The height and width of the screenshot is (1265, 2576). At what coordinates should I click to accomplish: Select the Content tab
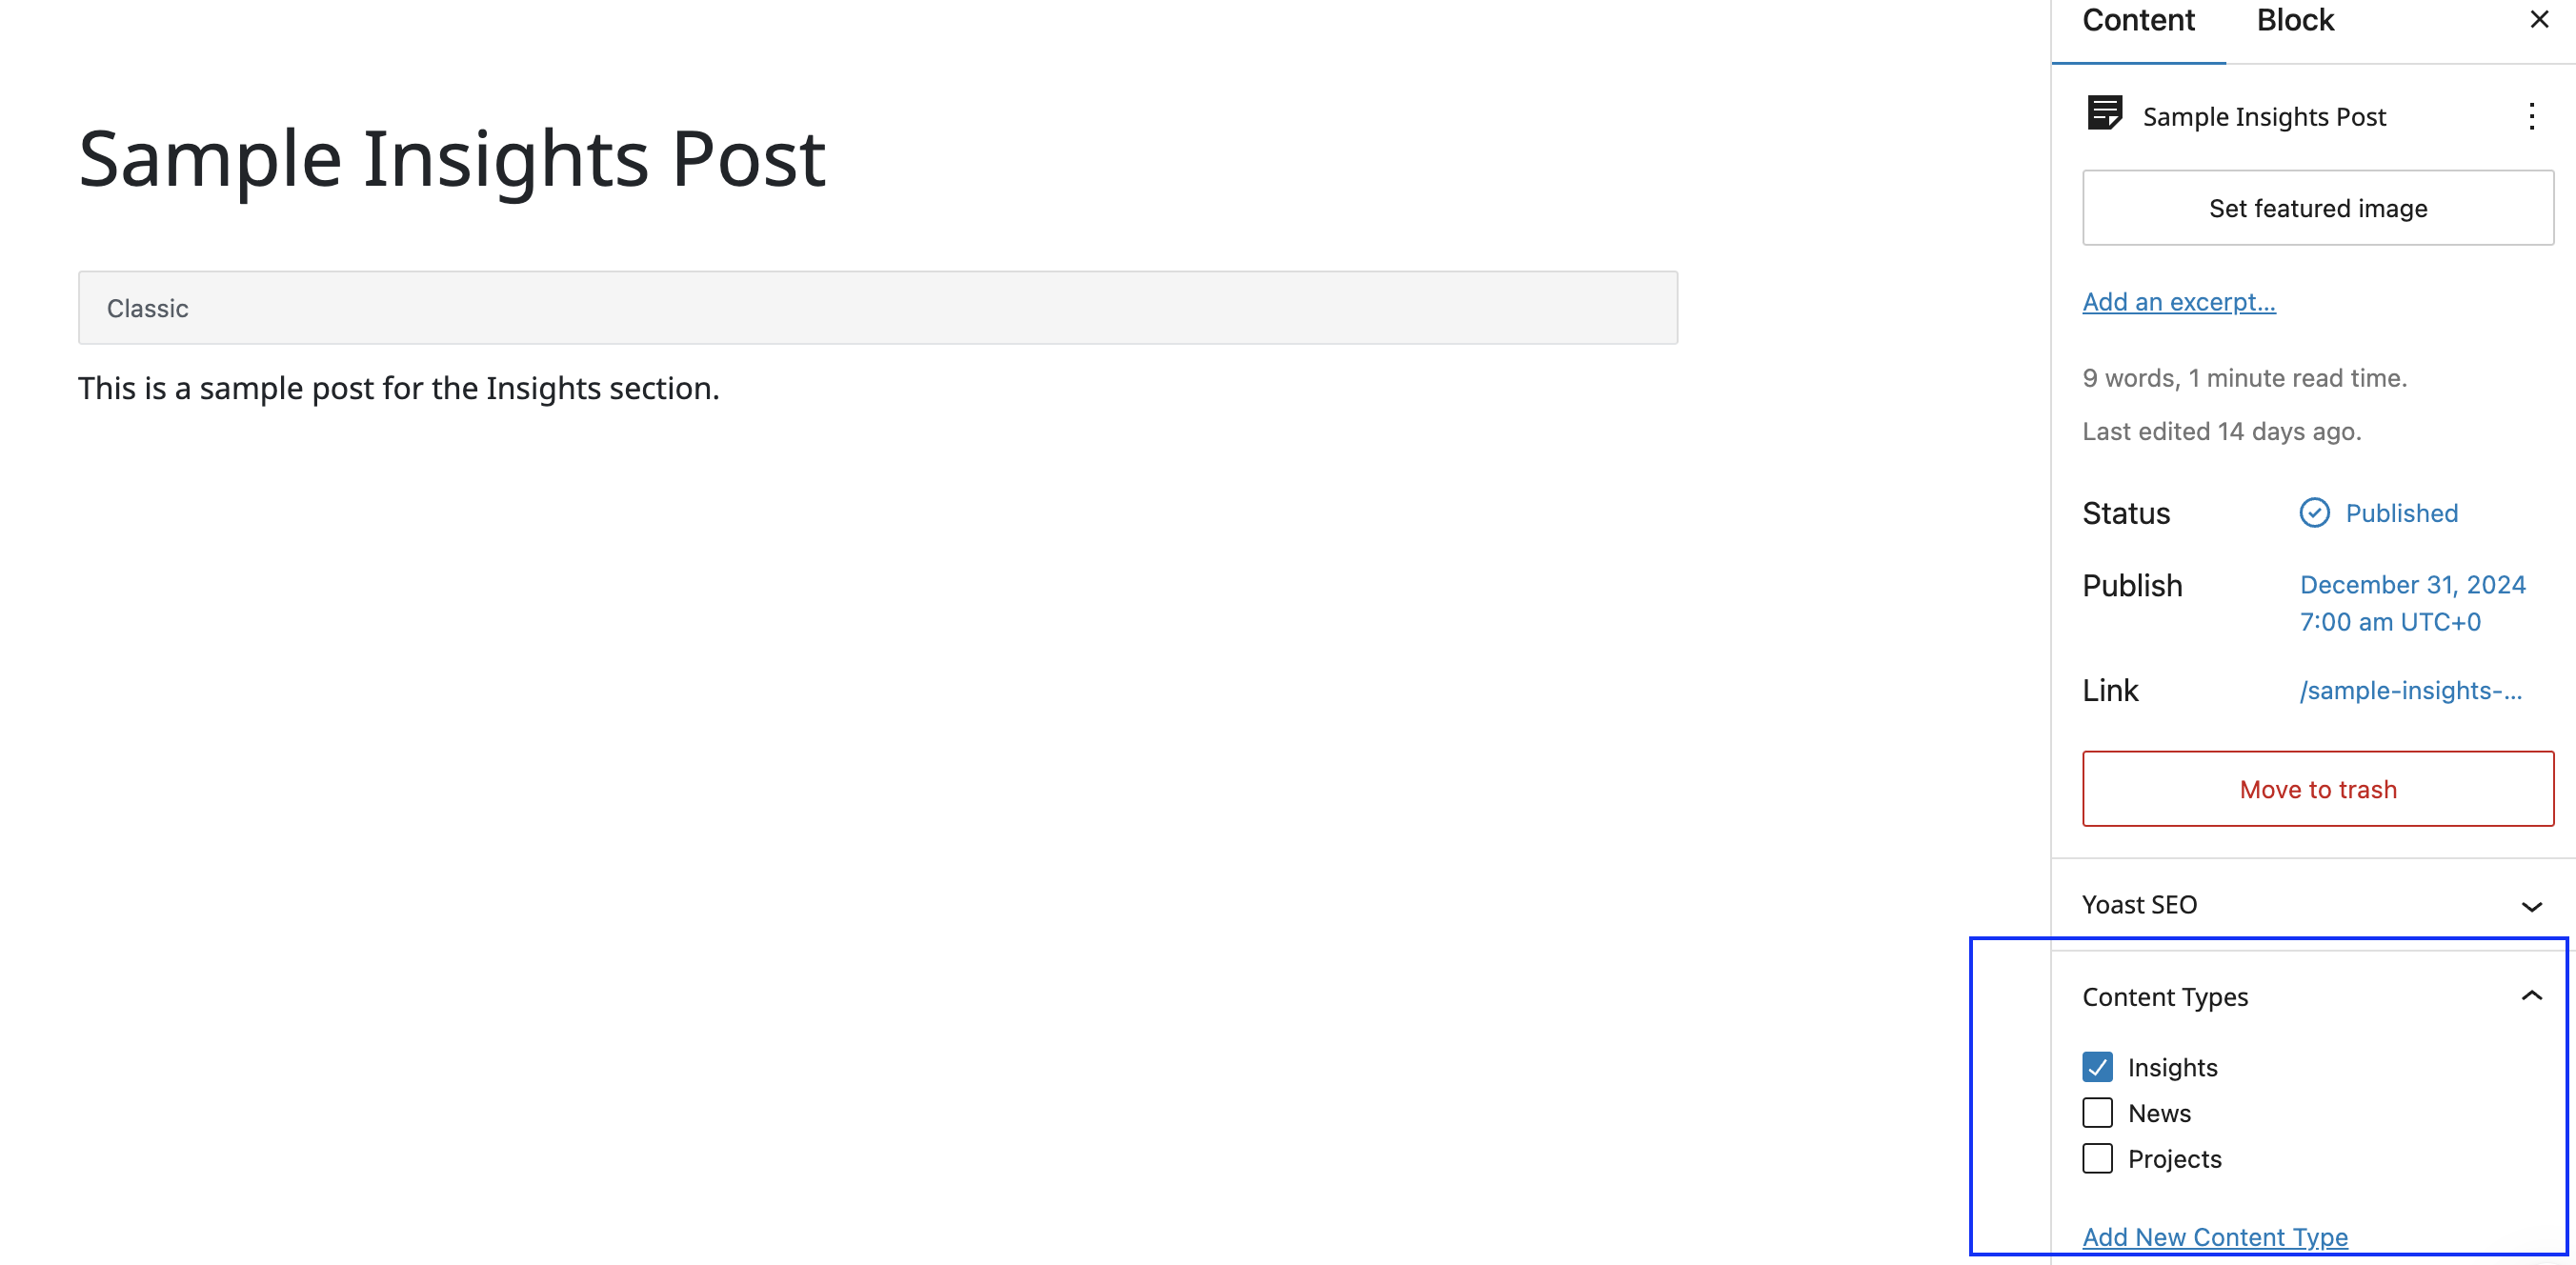click(x=2138, y=22)
